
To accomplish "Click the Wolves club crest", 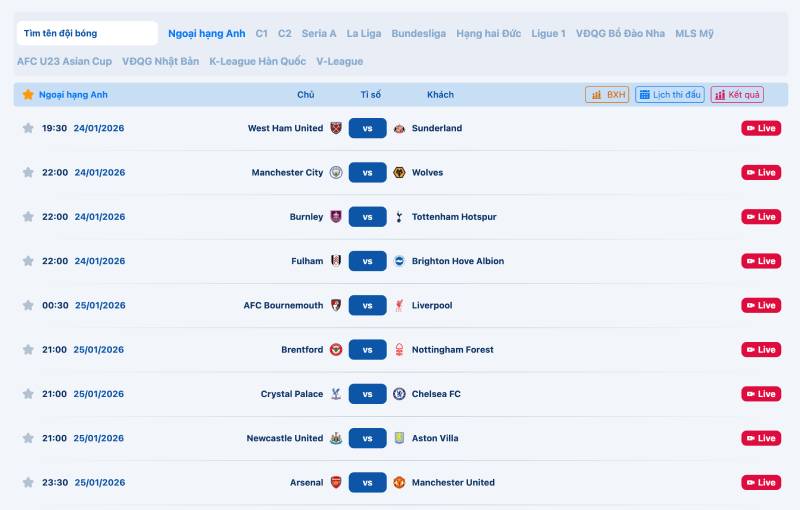I will (399, 172).
